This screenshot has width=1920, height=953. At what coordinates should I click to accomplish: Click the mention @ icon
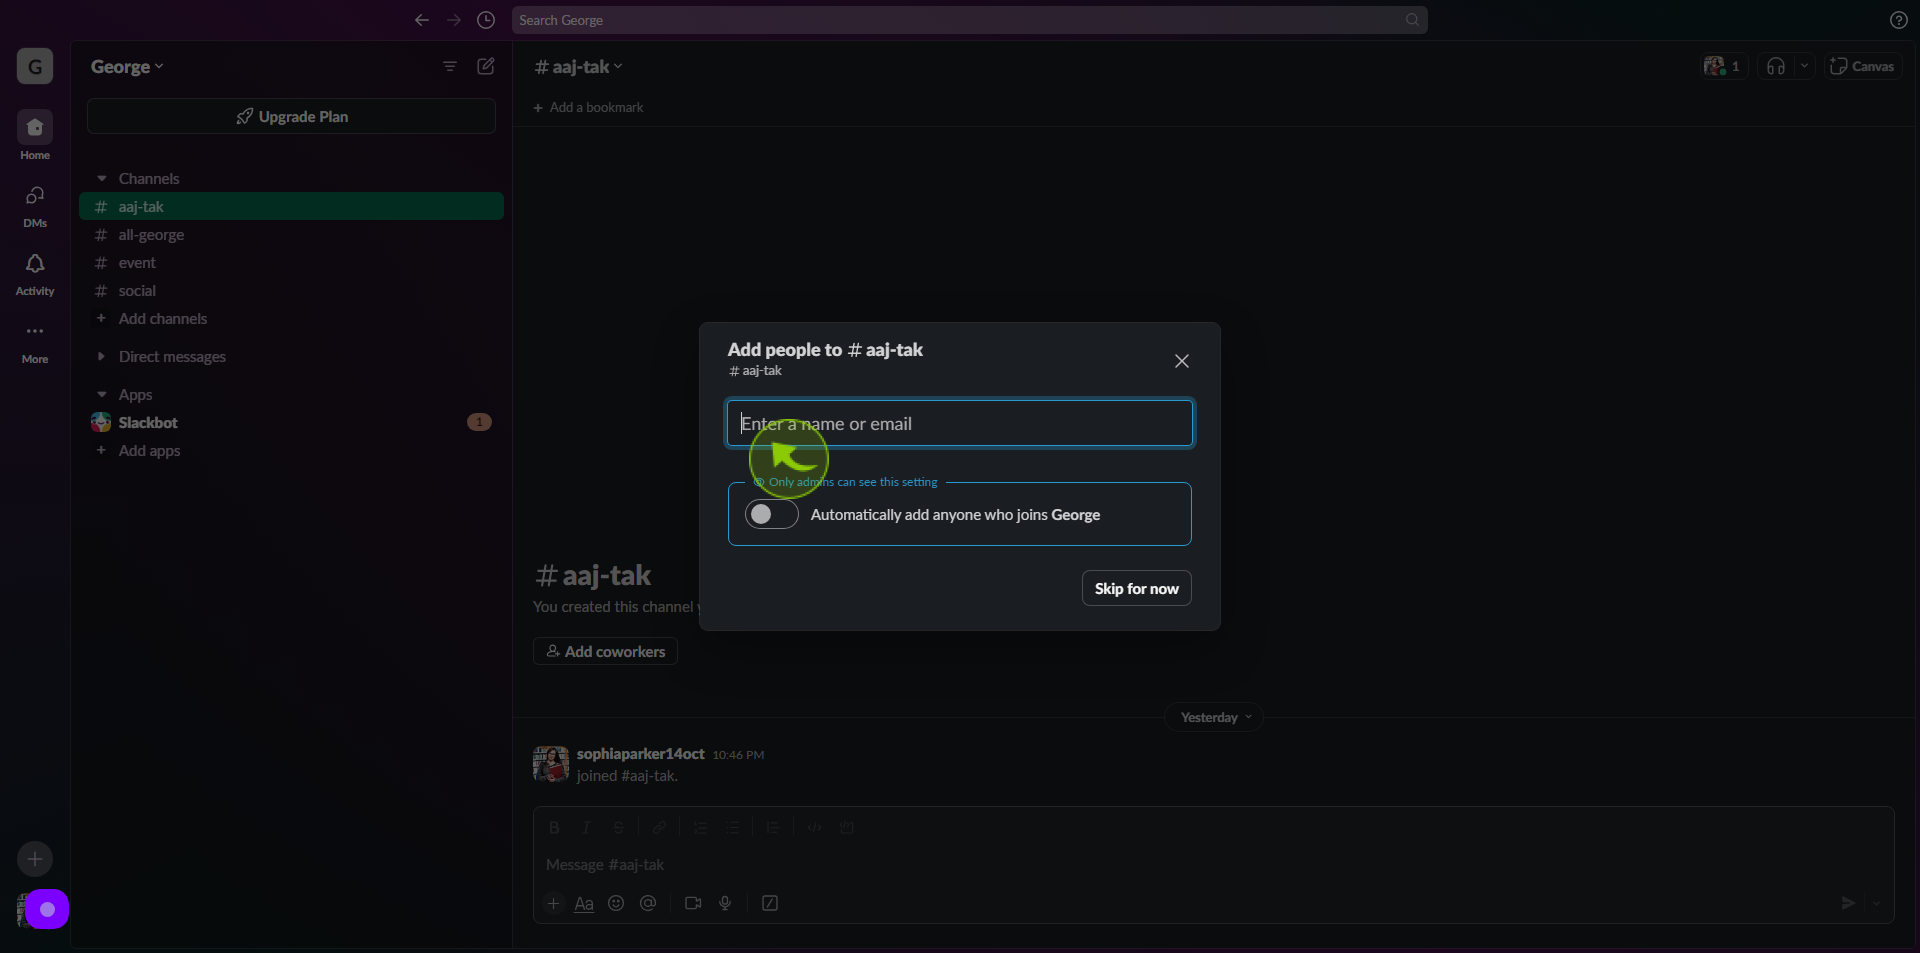[x=648, y=903]
